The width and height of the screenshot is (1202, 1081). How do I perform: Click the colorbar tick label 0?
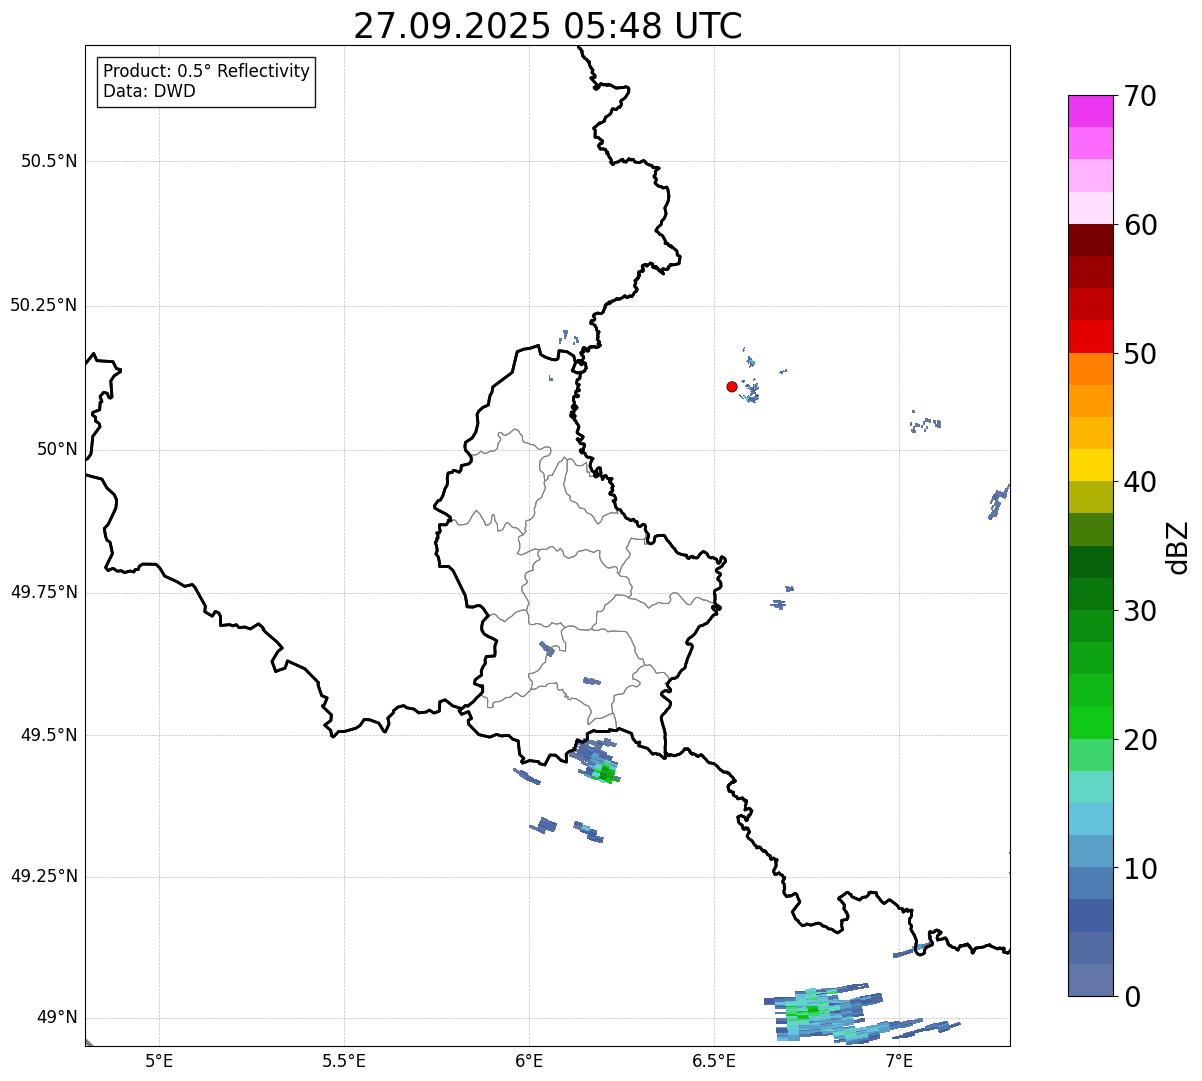point(1131,998)
